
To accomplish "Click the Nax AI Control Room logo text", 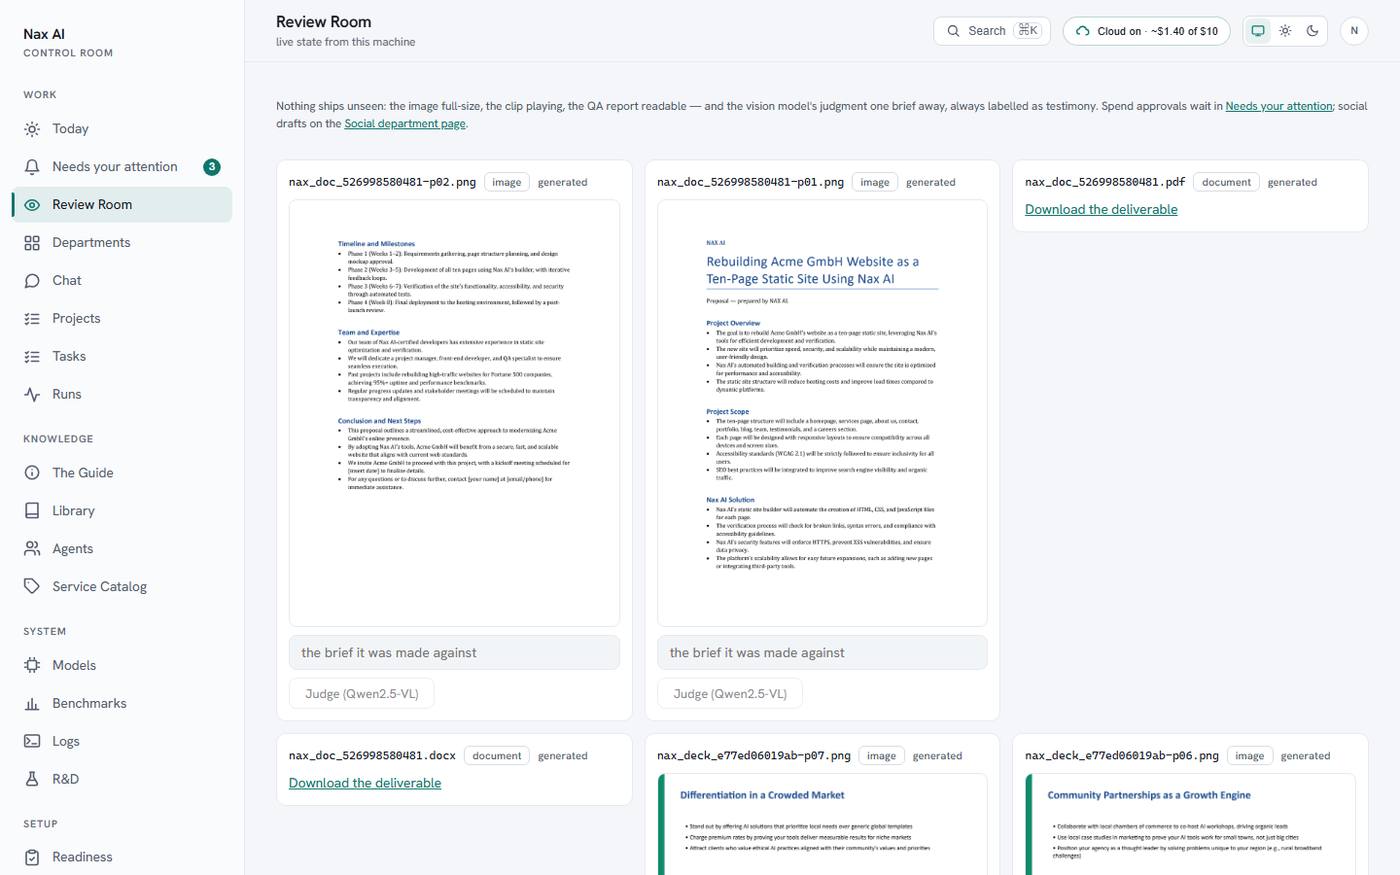I will (x=68, y=43).
